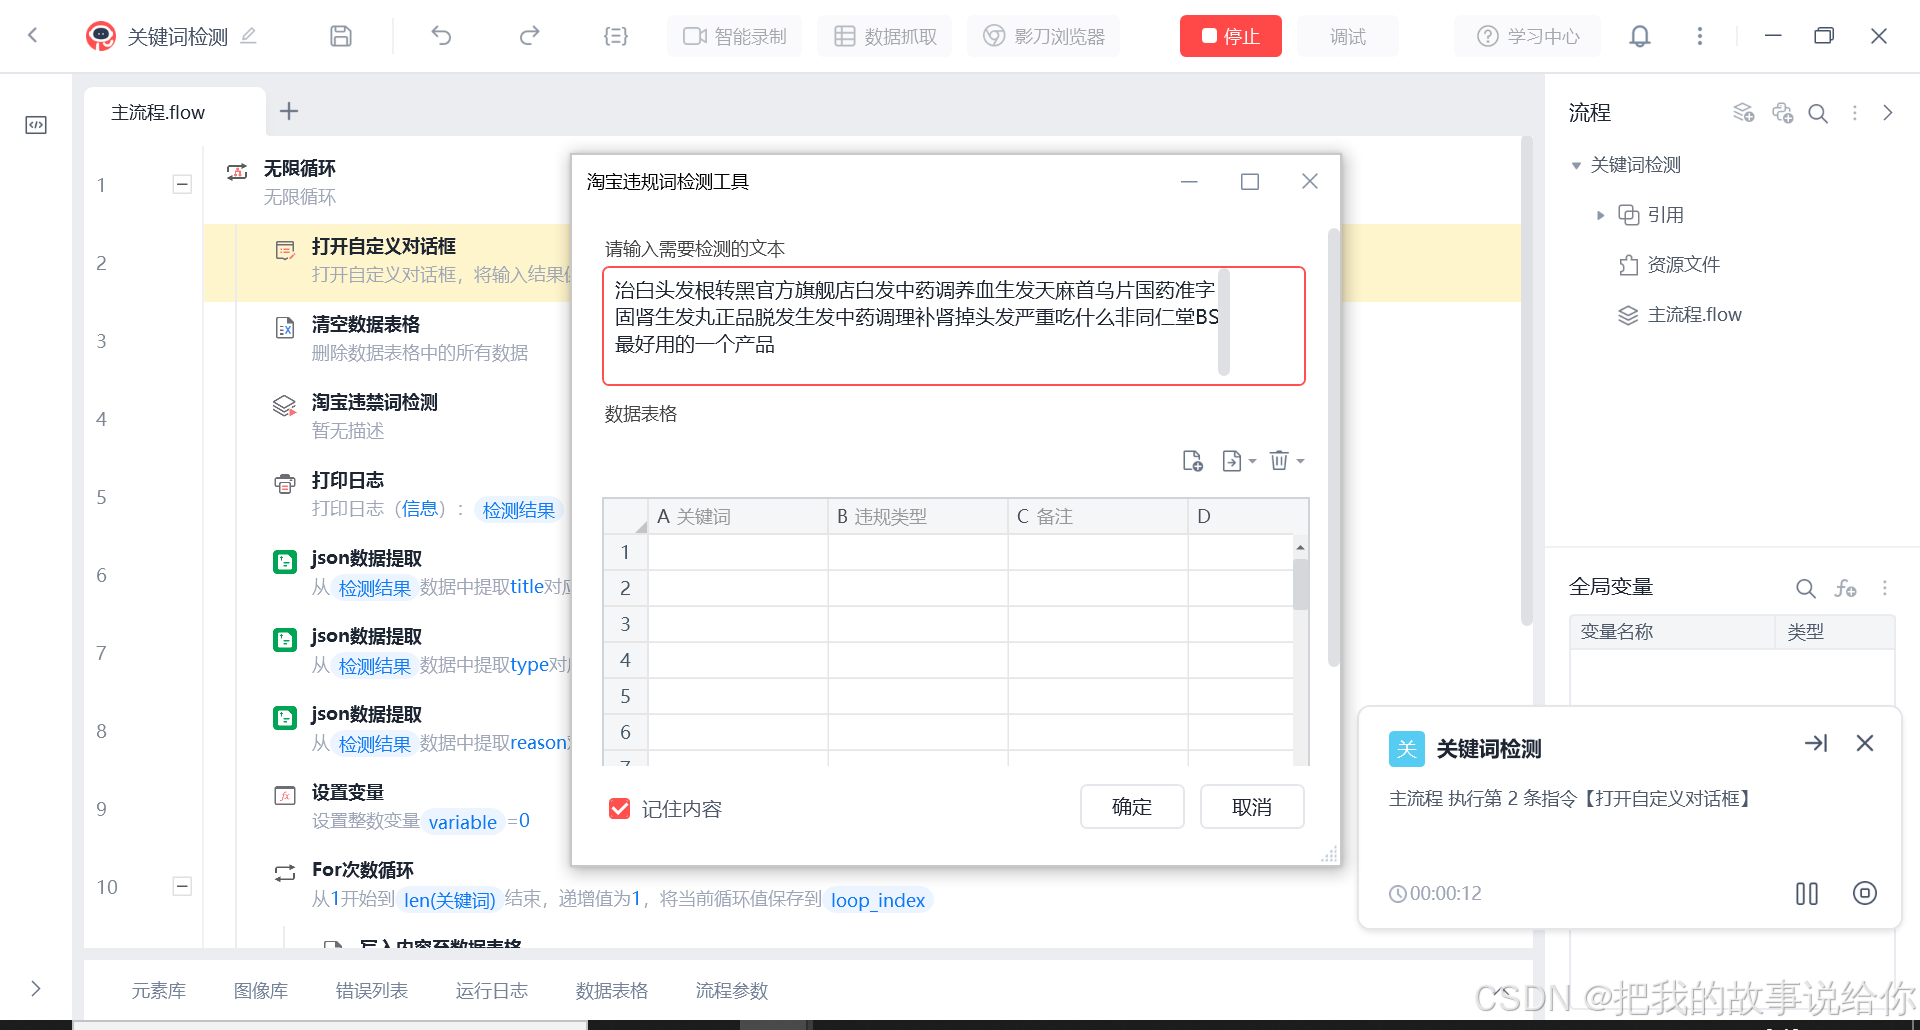This screenshot has width=1920, height=1030.
Task: Select column header B 违规类型
Action: (x=918, y=516)
